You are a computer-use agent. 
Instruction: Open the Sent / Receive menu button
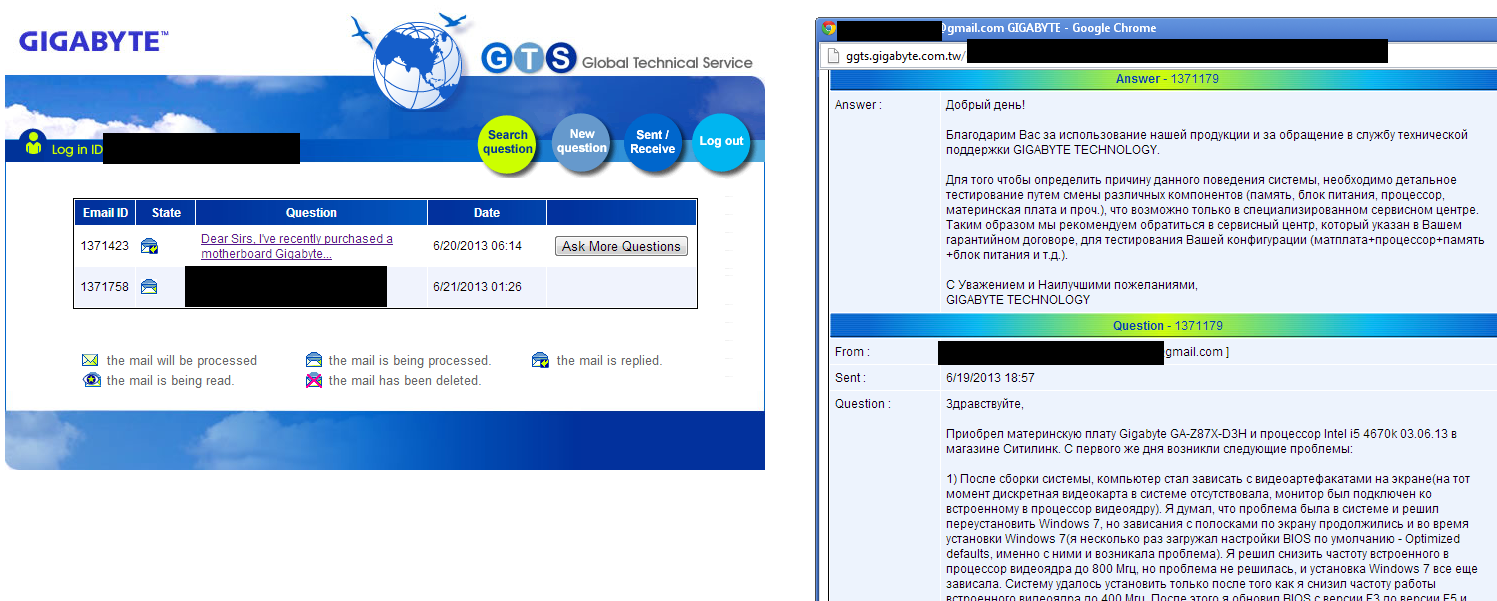click(x=652, y=143)
